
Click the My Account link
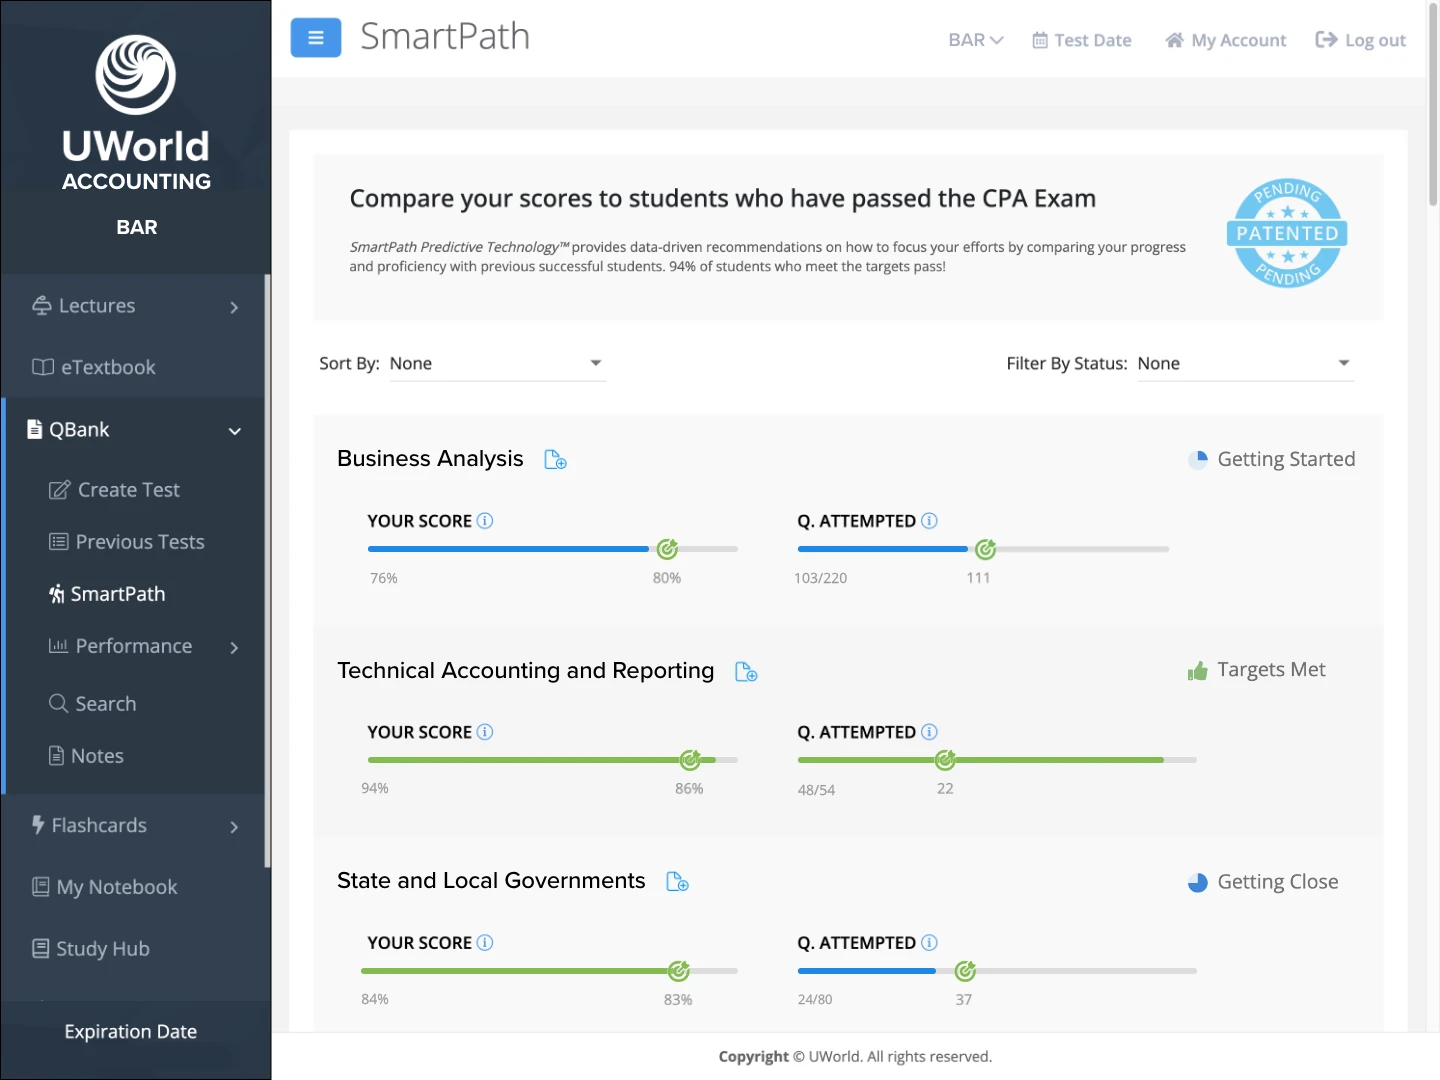click(x=1226, y=40)
